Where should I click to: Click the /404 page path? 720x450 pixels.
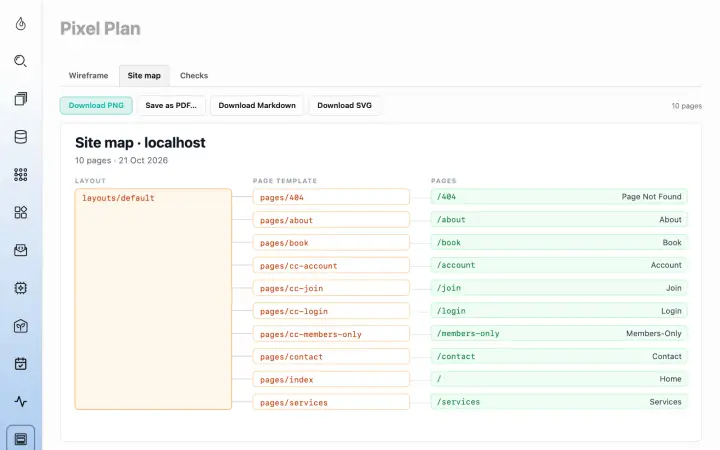click(x=446, y=197)
